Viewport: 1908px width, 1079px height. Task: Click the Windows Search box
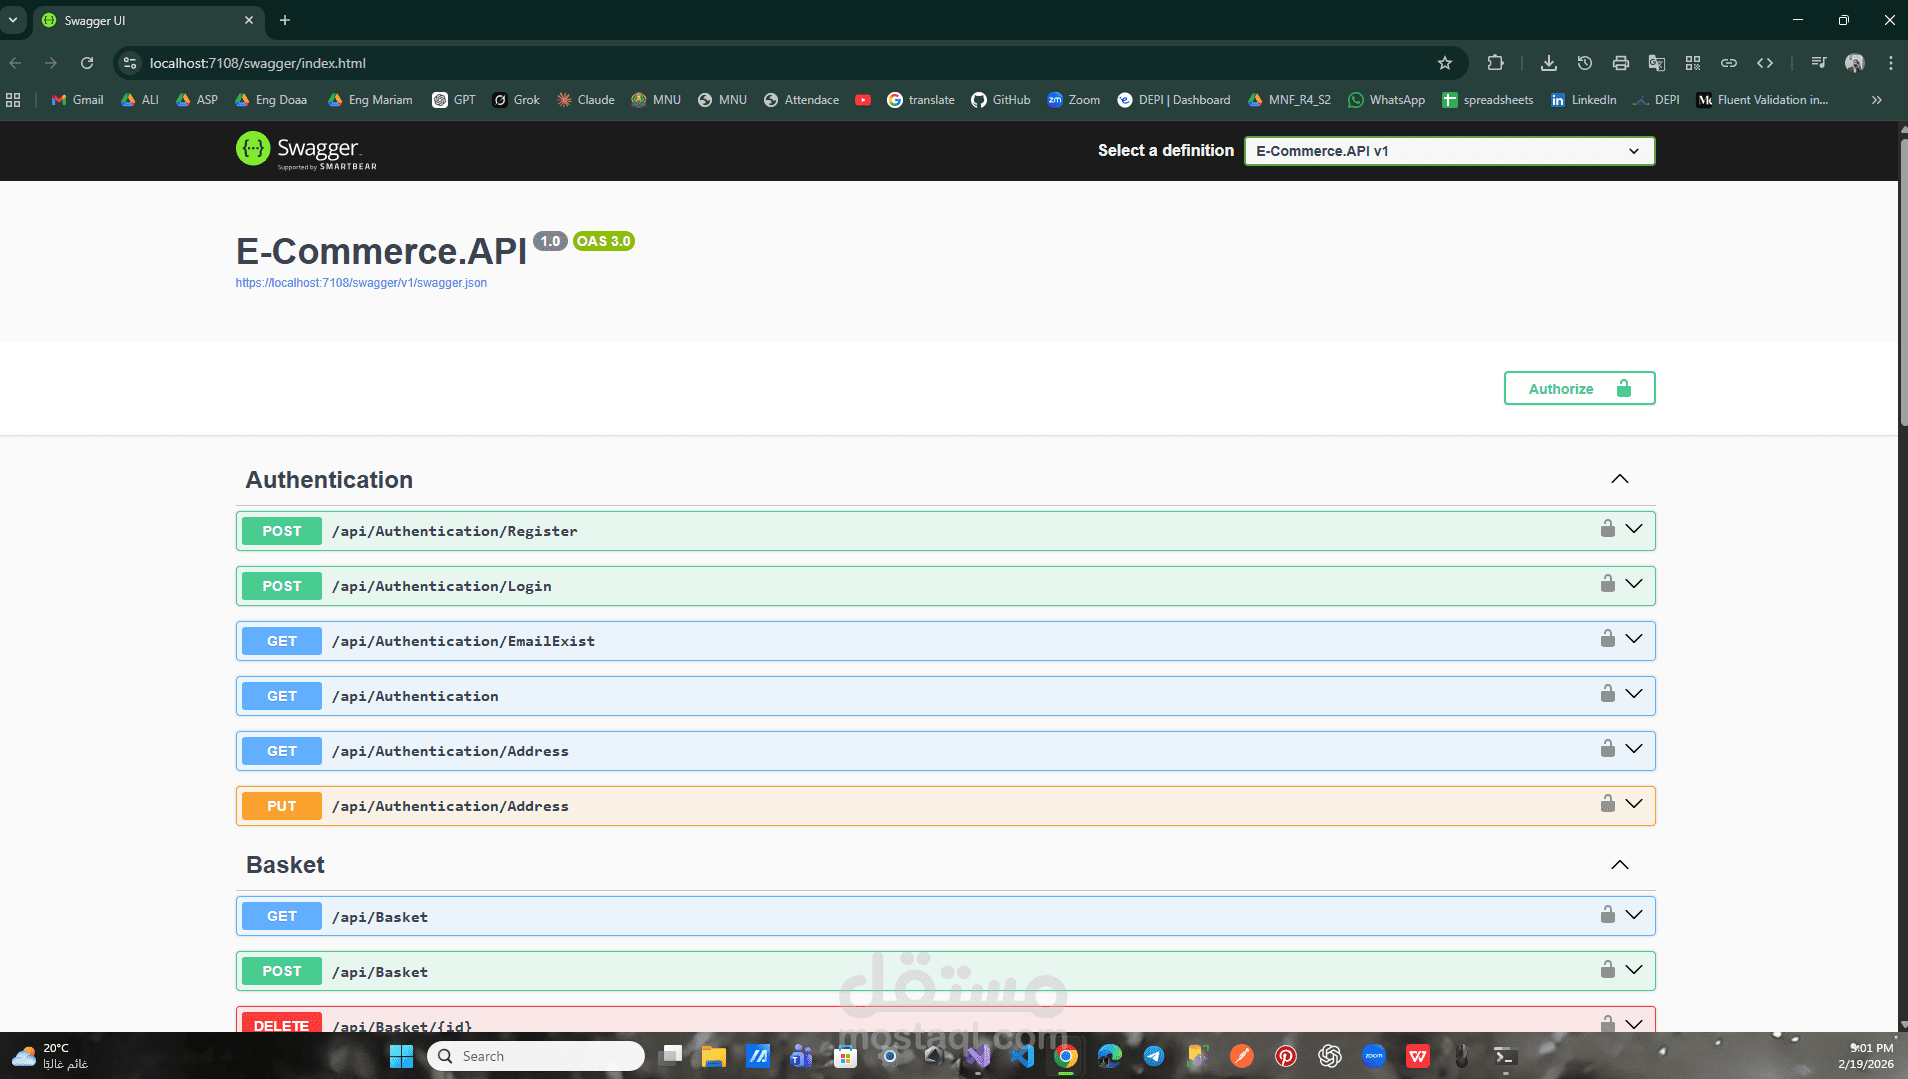coord(535,1055)
